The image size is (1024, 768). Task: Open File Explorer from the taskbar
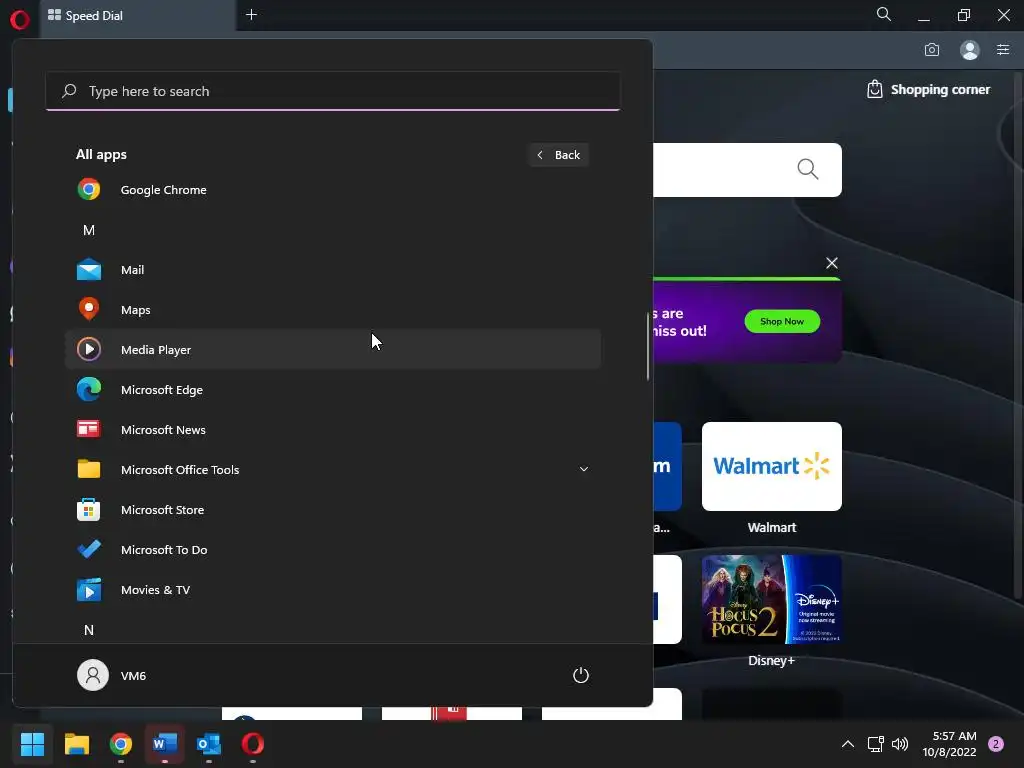click(76, 744)
